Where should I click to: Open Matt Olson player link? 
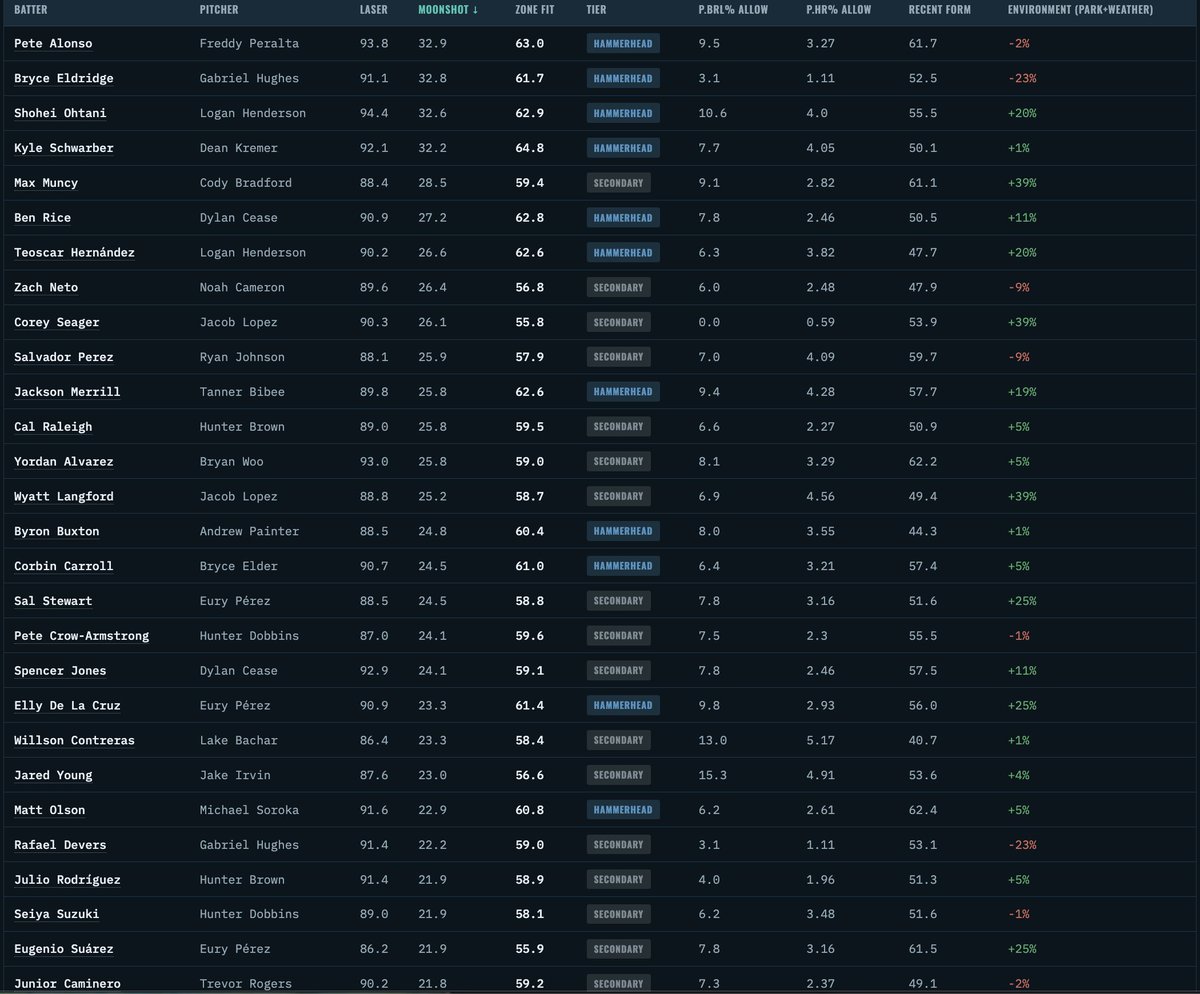(50, 810)
